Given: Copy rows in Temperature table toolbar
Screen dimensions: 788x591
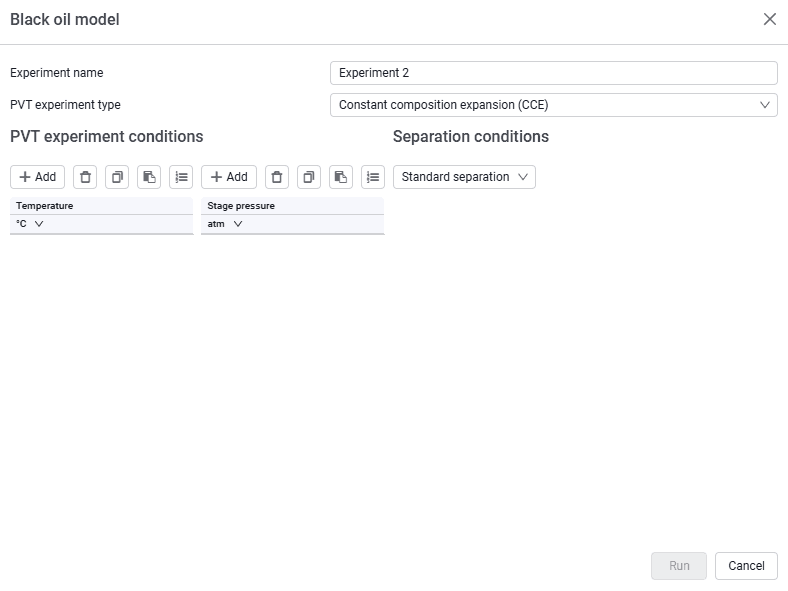Looking at the screenshot, I should pyautogui.click(x=117, y=177).
